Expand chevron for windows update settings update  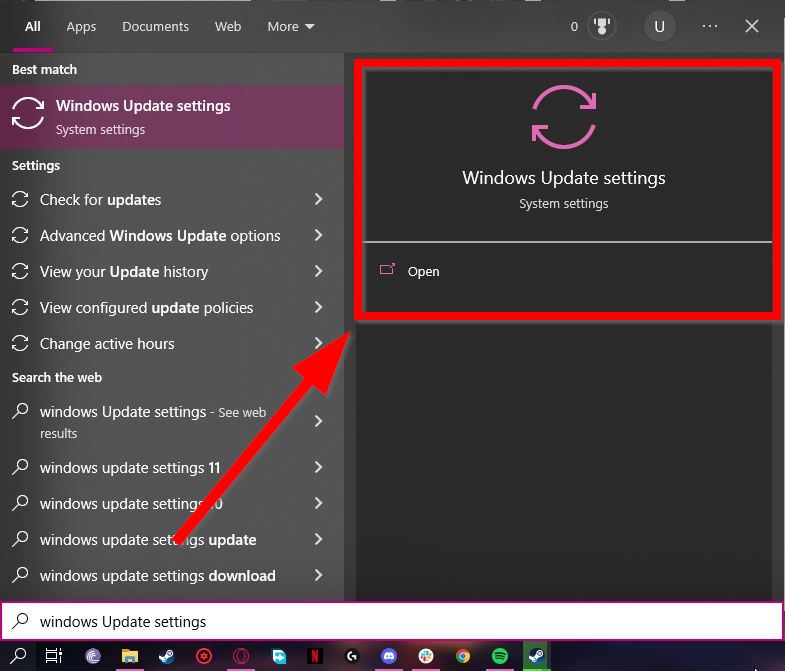pos(318,539)
